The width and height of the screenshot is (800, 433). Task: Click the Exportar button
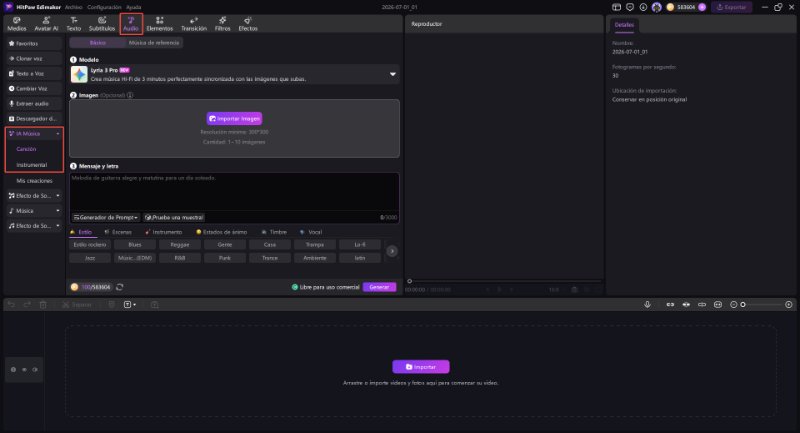pyautogui.click(x=731, y=7)
